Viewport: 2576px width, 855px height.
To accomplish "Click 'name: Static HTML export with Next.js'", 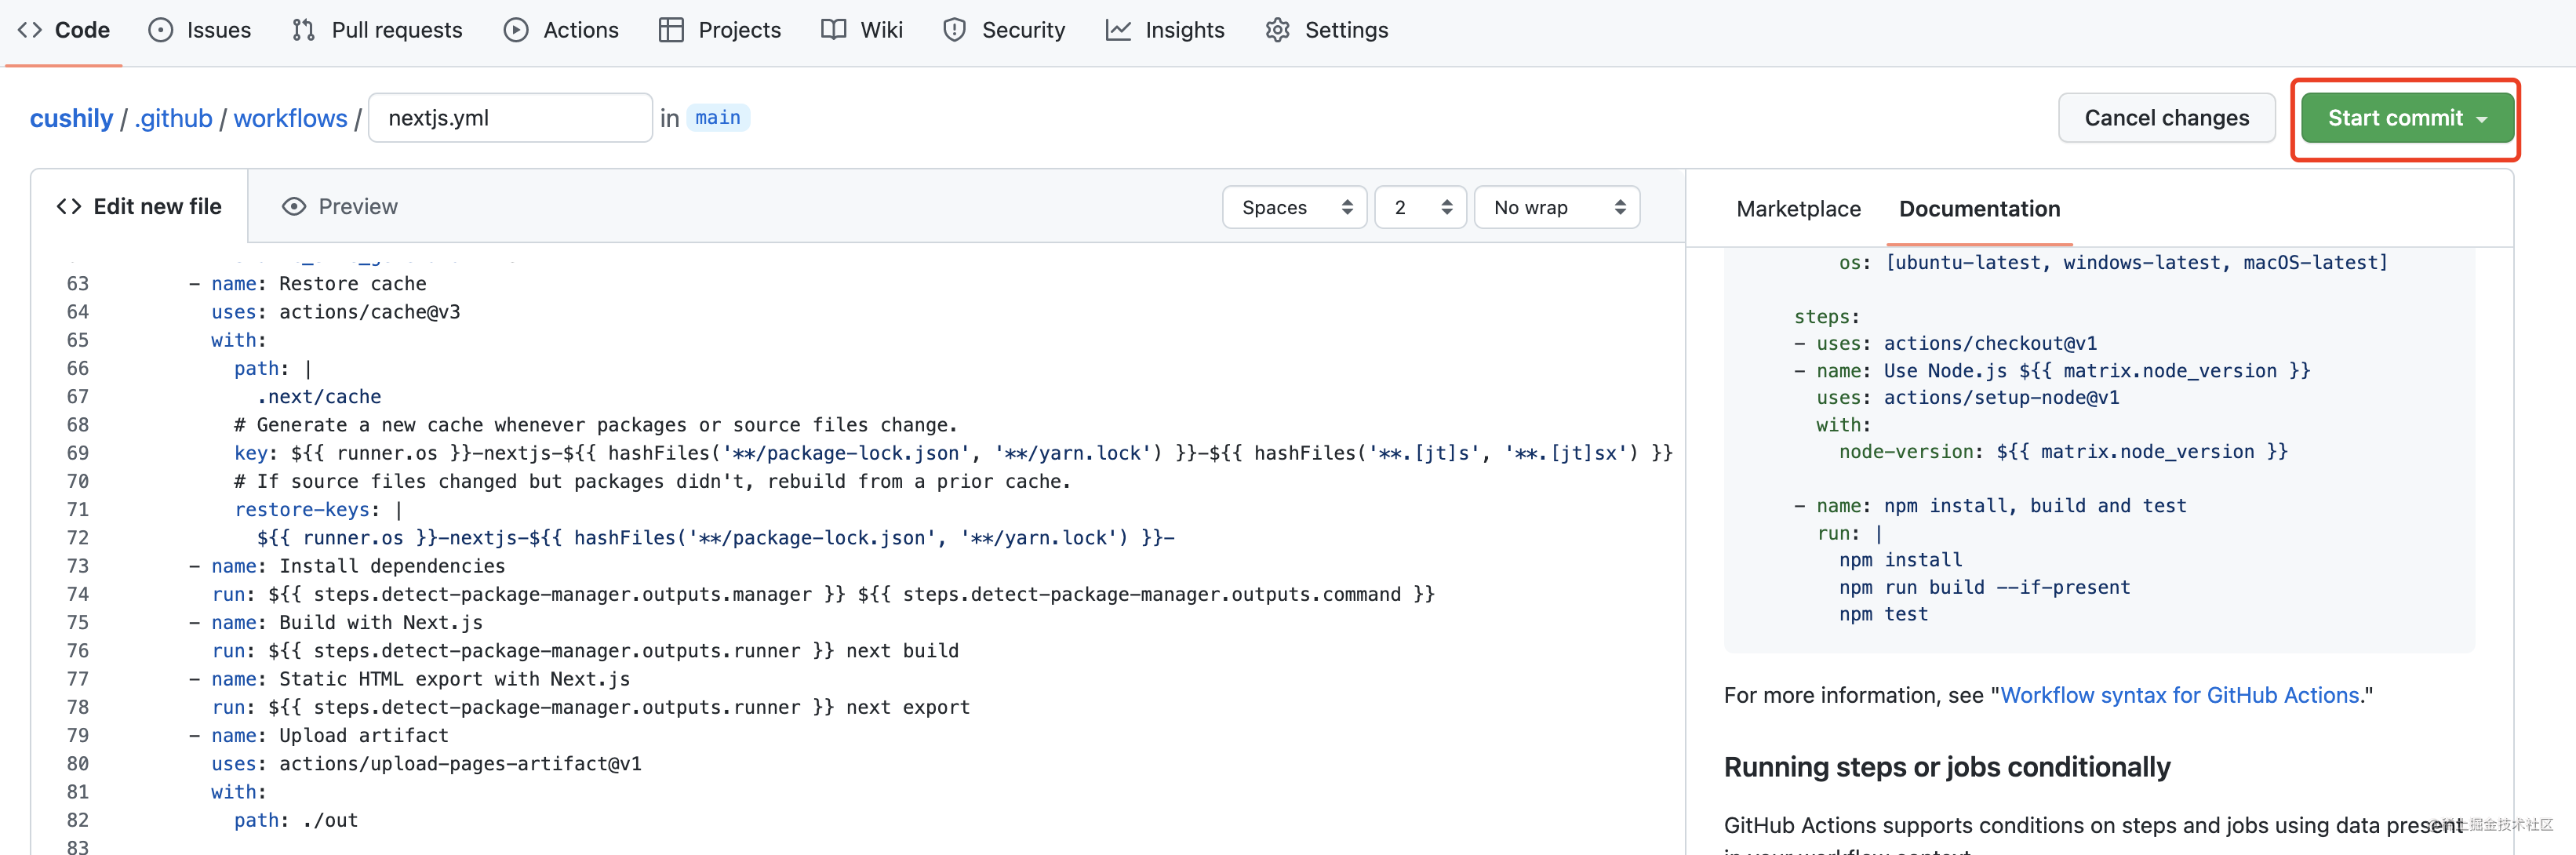I will coord(420,679).
